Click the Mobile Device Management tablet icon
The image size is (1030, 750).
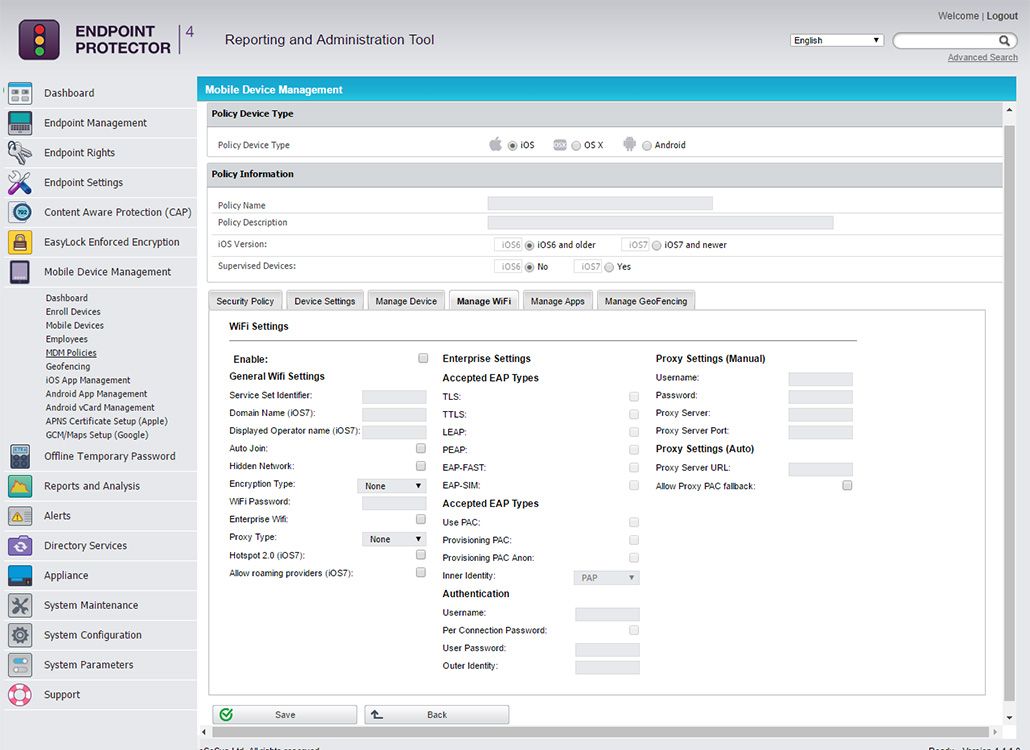20,272
